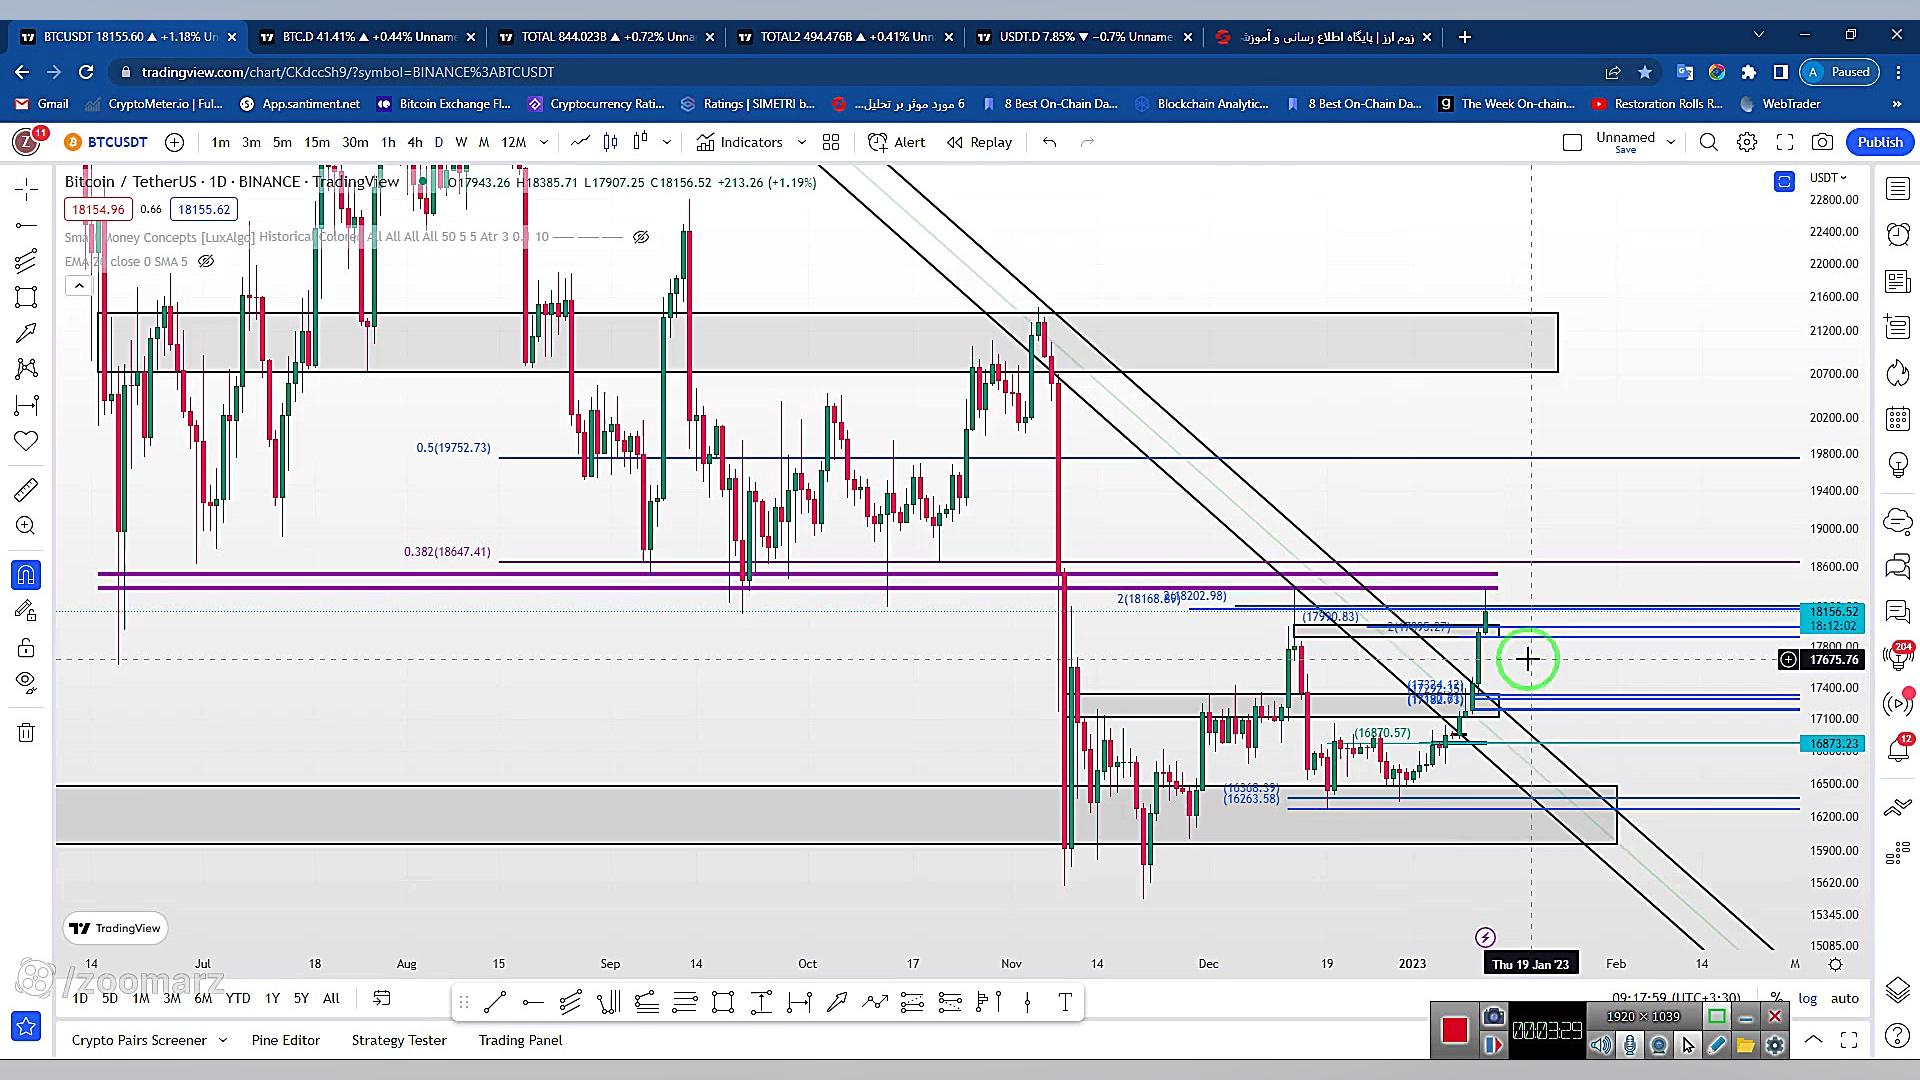The height and width of the screenshot is (1080, 1920).
Task: Expand the Indicators favorites dropdown arrow
Action: 801,142
